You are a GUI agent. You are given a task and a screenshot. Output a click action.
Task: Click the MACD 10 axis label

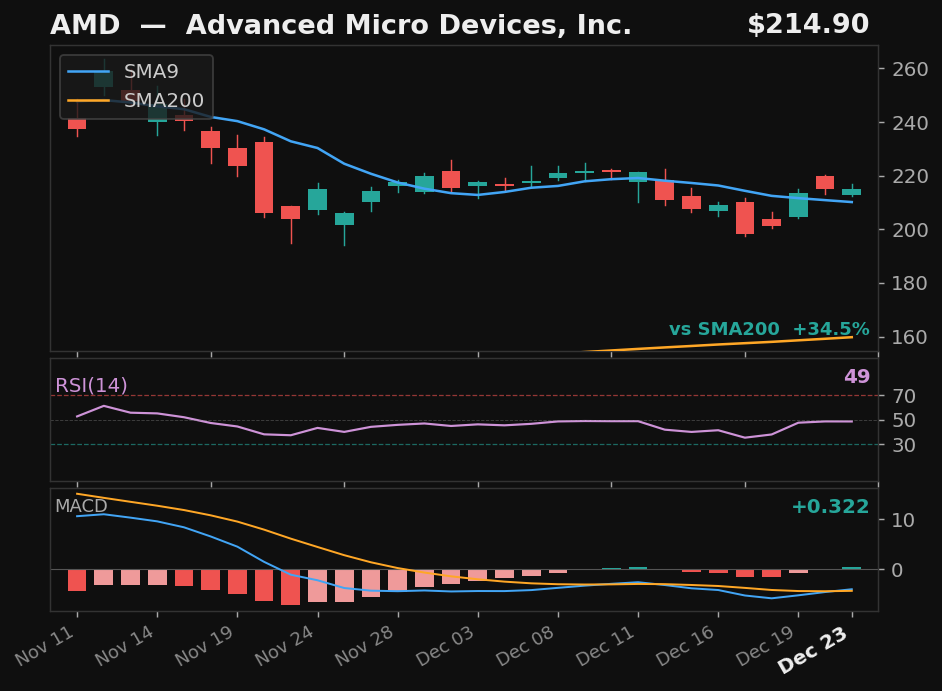click(x=904, y=520)
